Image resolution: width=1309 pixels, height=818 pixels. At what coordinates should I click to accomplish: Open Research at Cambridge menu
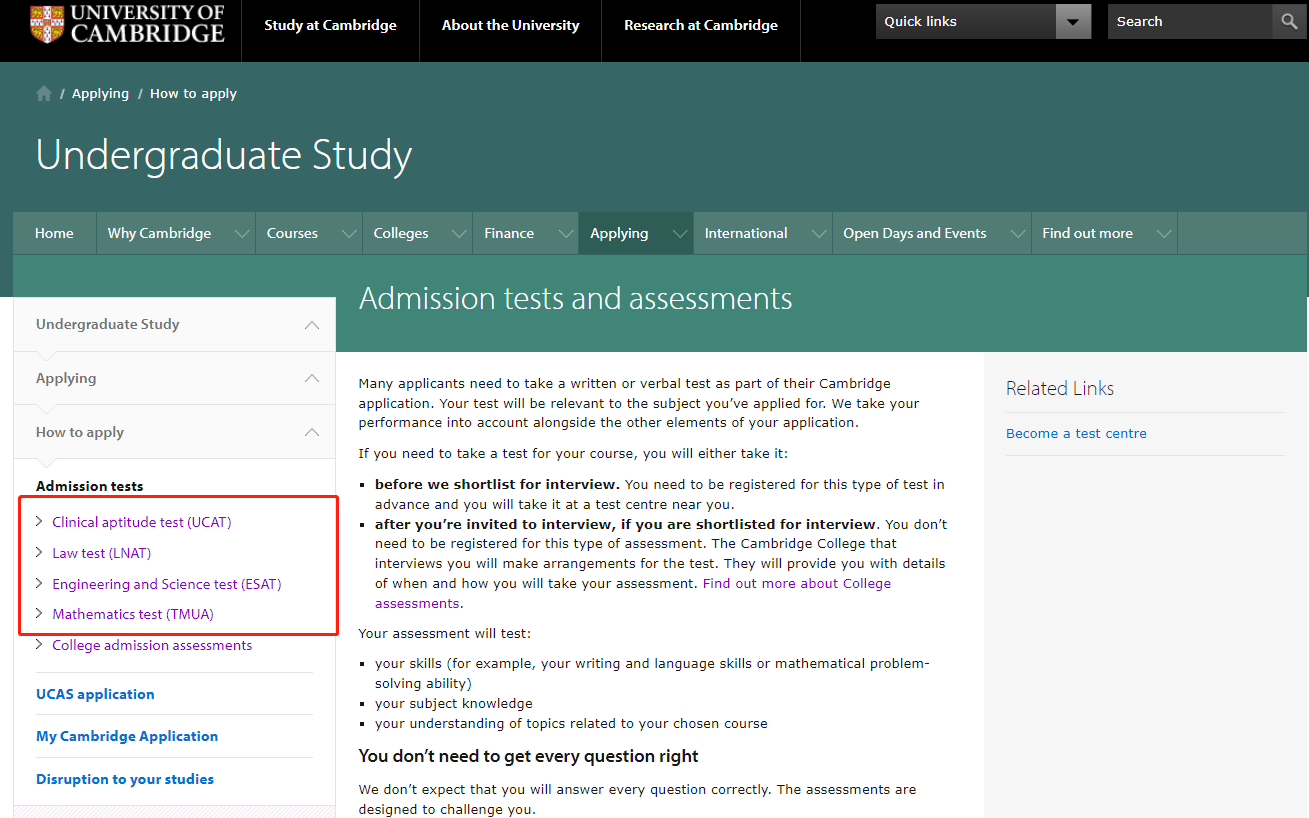click(x=700, y=25)
